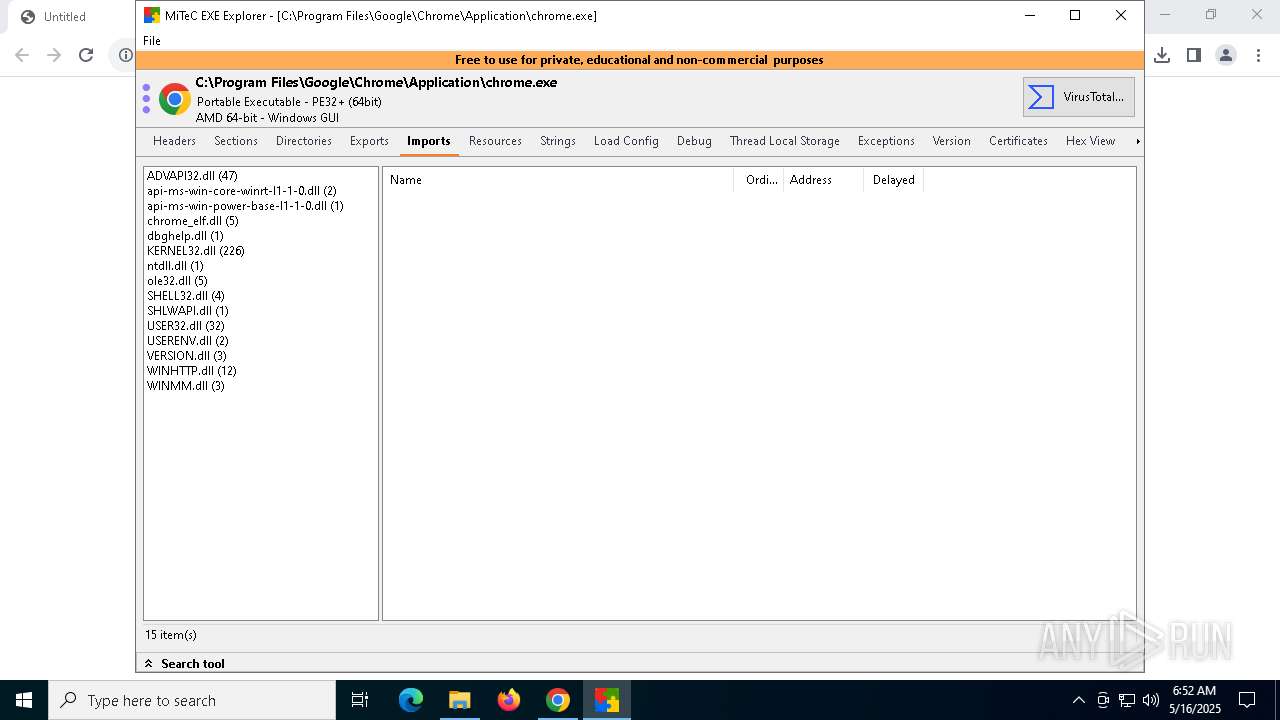
Task: Click Chrome's forward navigation arrow
Action: tap(54, 55)
